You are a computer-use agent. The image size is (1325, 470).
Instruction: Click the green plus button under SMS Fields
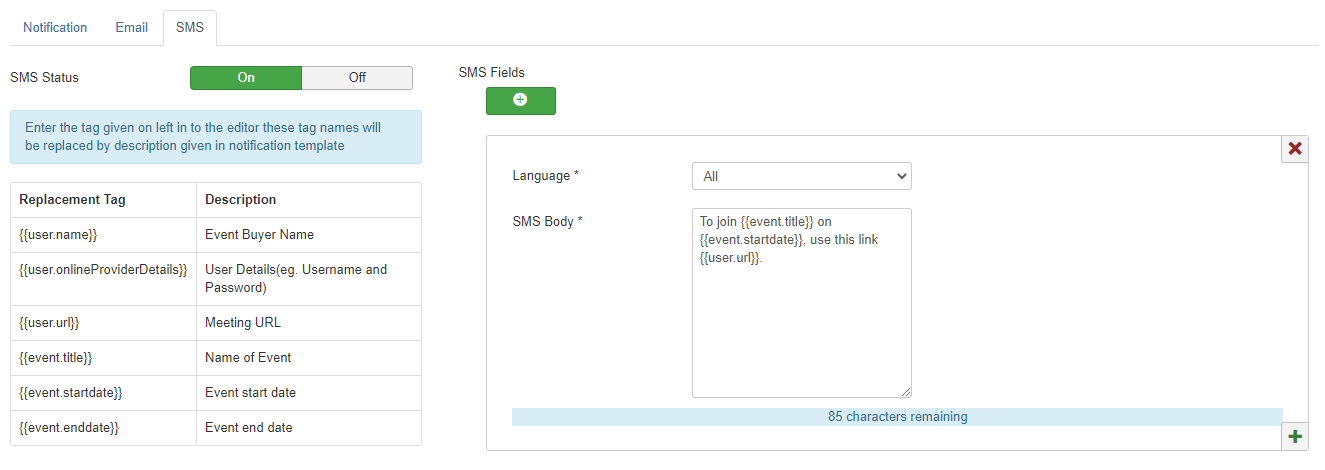coord(520,101)
